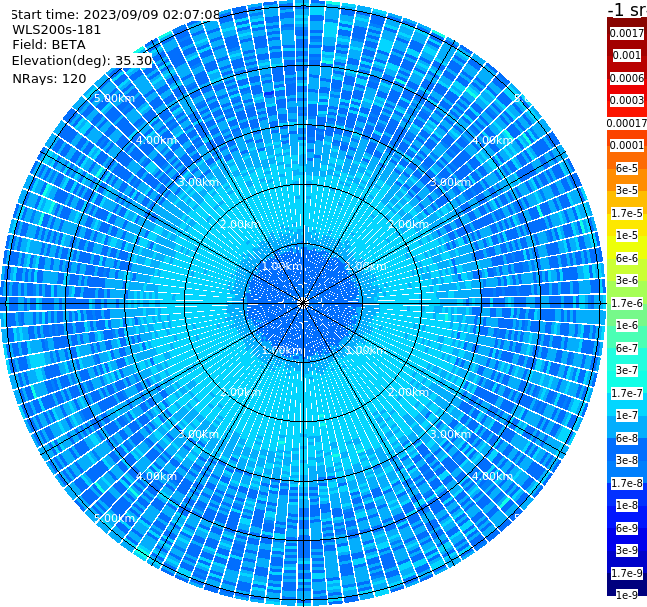Select the 6e-9 colorbar label
Screen dimensions: 647x607
[x=627, y=528]
